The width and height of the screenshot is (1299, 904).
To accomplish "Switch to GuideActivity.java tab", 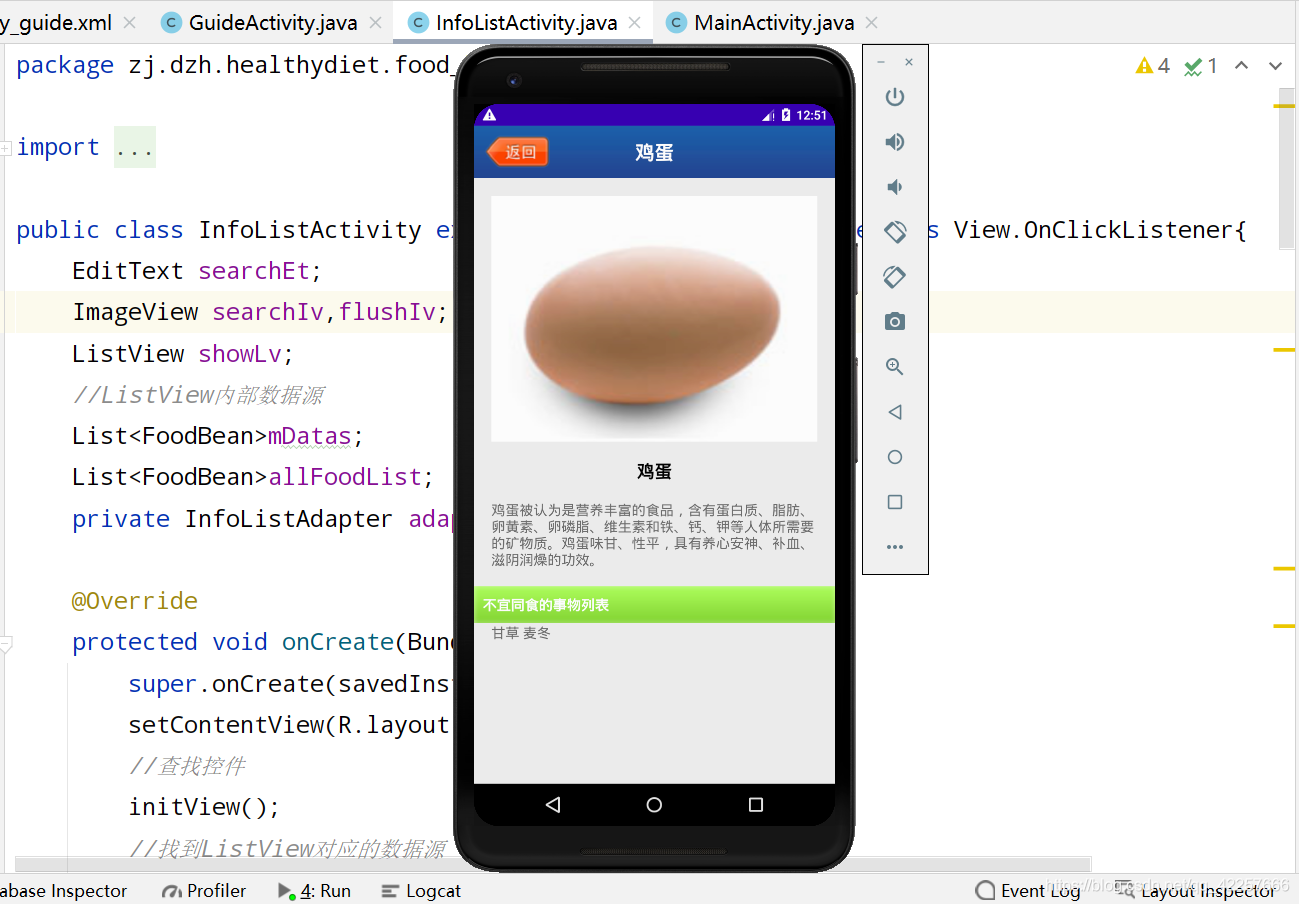I will pos(272,22).
